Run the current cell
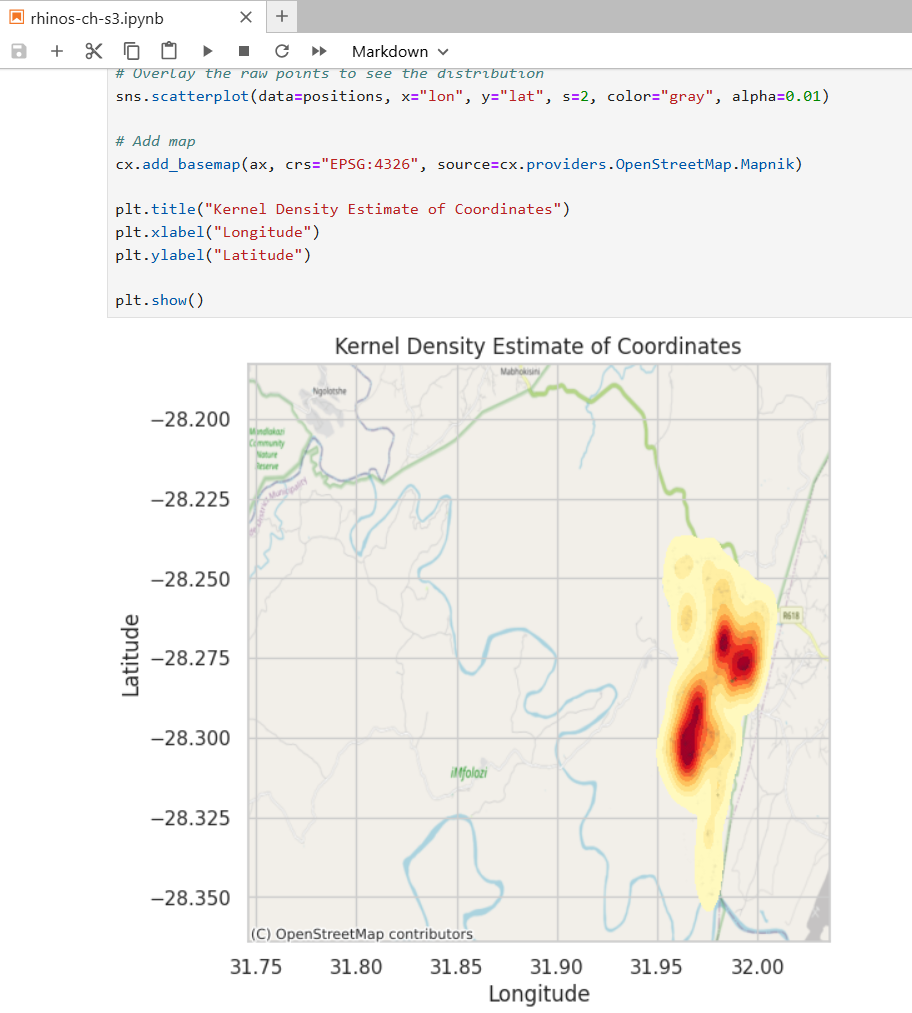Viewport: 912px width, 1013px height. coord(207,51)
